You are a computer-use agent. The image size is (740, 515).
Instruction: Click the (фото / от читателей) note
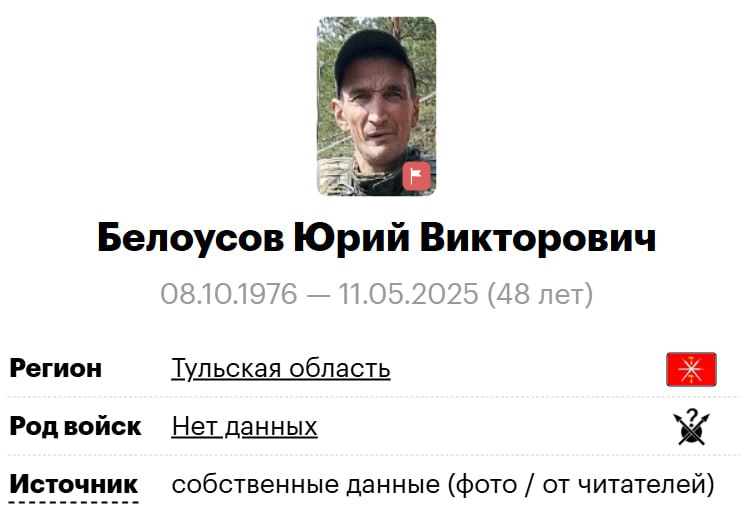[x=581, y=485]
